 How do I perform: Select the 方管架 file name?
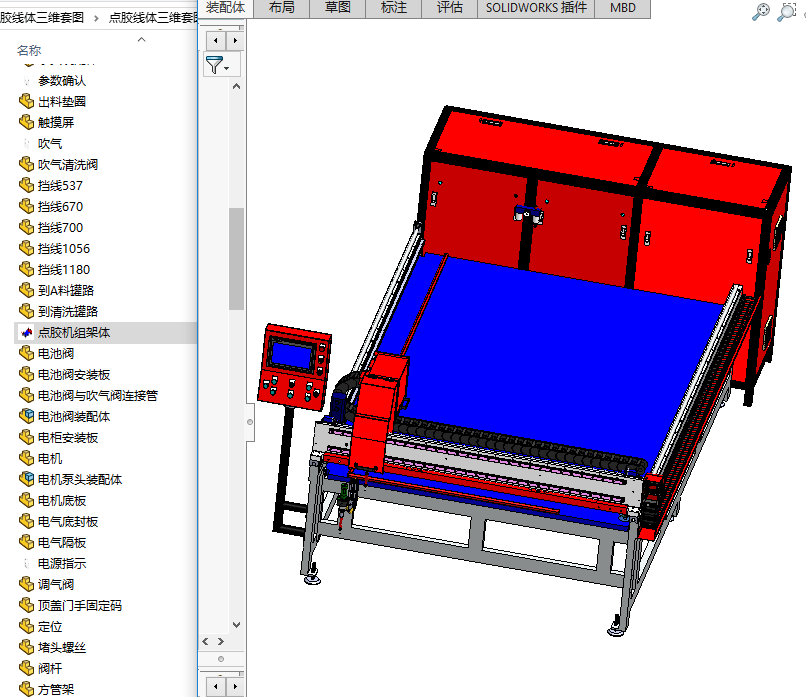[56, 690]
